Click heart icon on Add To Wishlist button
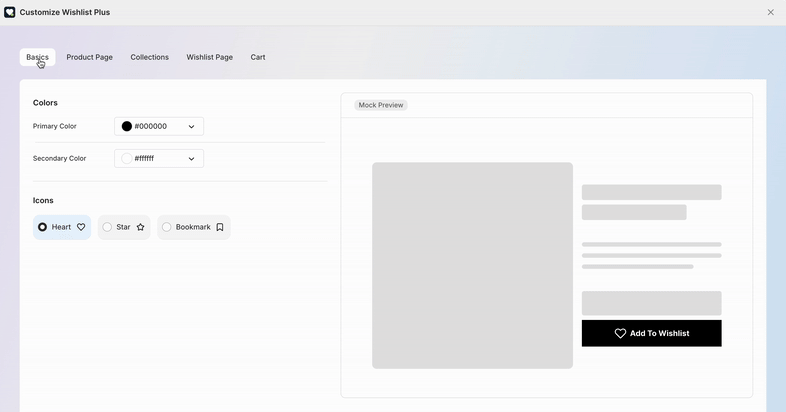786x412 pixels. (620, 333)
